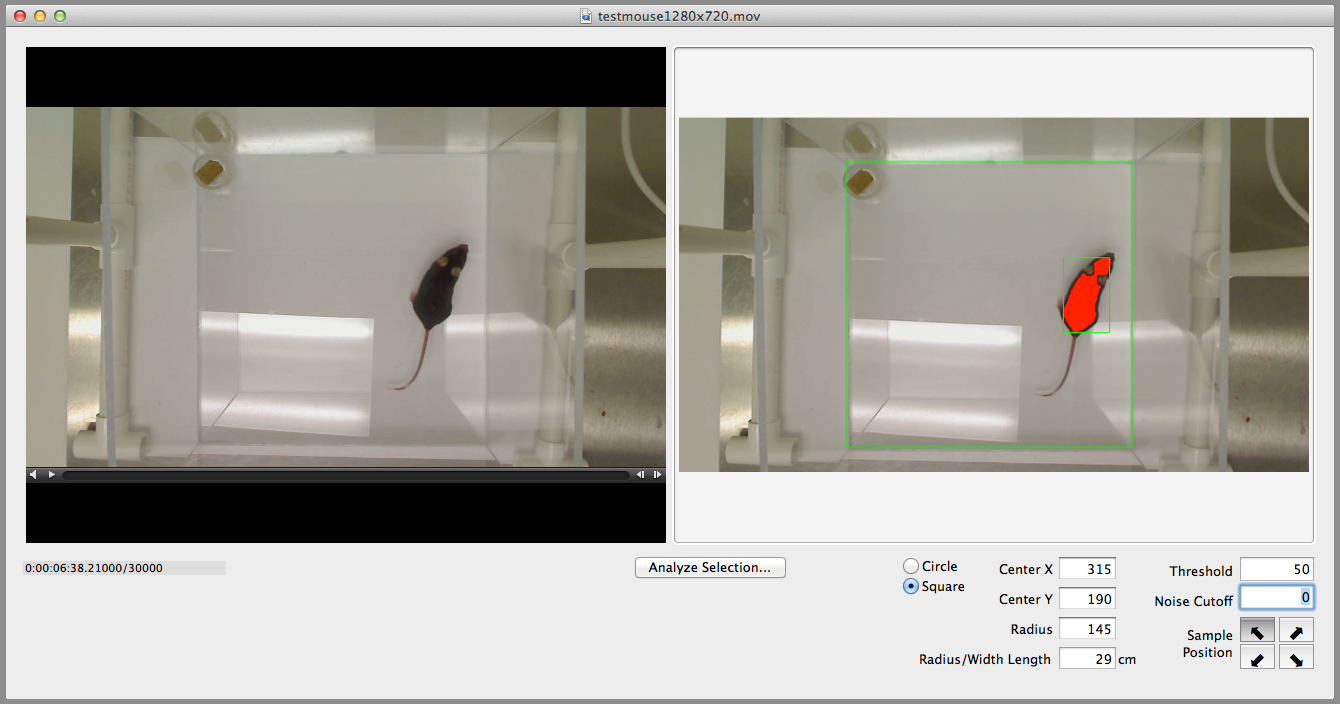Click the Analyze Selection... button
Screen dimensions: 1340x704
[710, 568]
